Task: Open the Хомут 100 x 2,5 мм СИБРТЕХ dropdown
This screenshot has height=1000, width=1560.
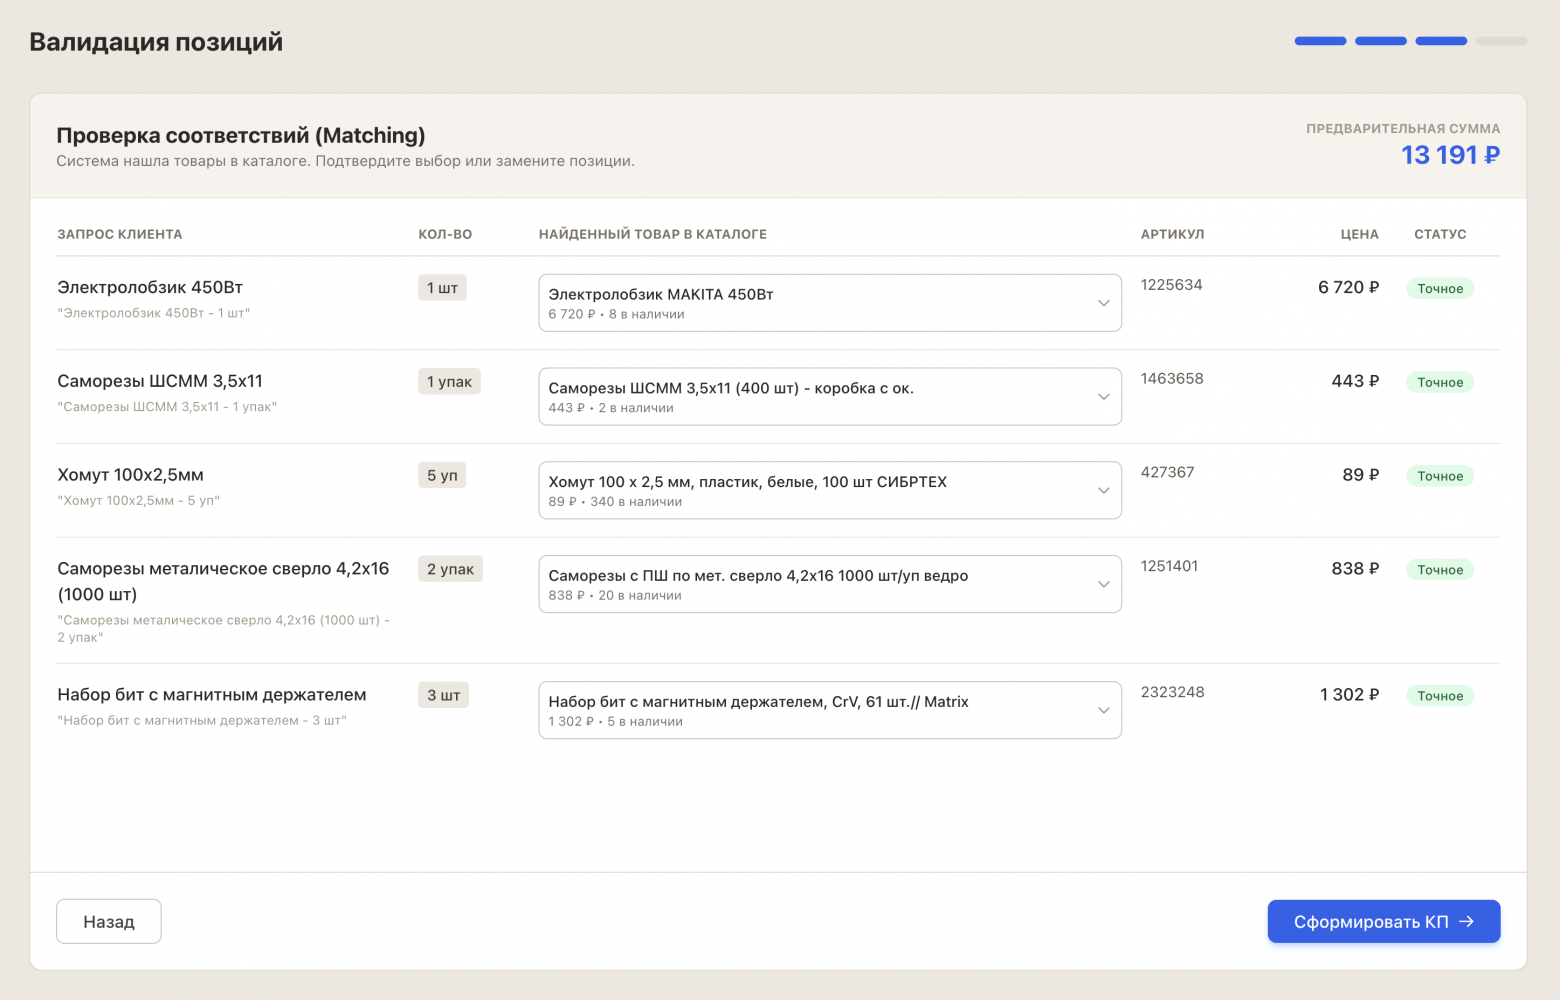Action: [x=830, y=490]
